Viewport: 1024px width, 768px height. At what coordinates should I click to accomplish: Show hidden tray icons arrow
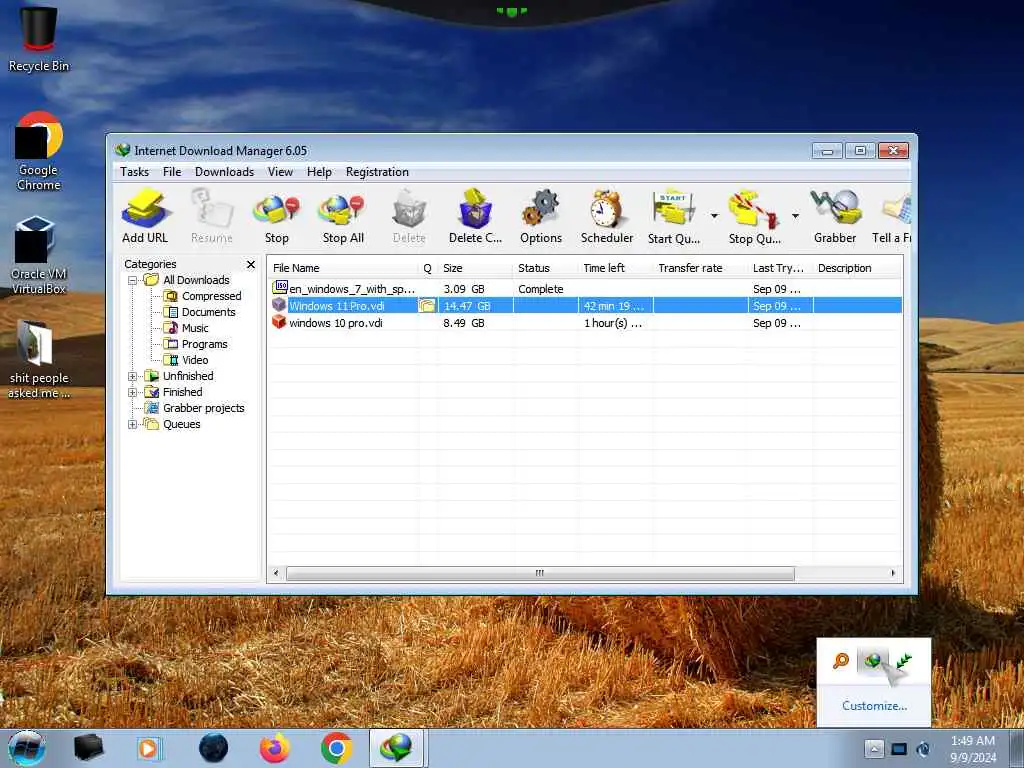tap(874, 749)
